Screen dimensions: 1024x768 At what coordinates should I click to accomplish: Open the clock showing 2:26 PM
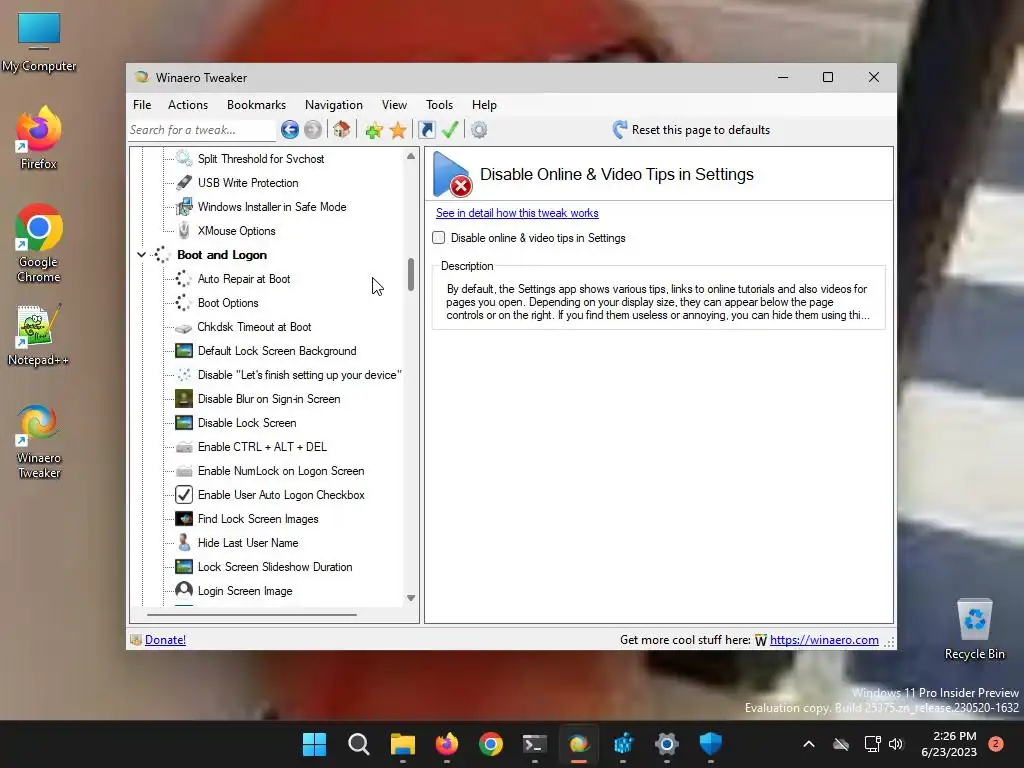pos(949,744)
